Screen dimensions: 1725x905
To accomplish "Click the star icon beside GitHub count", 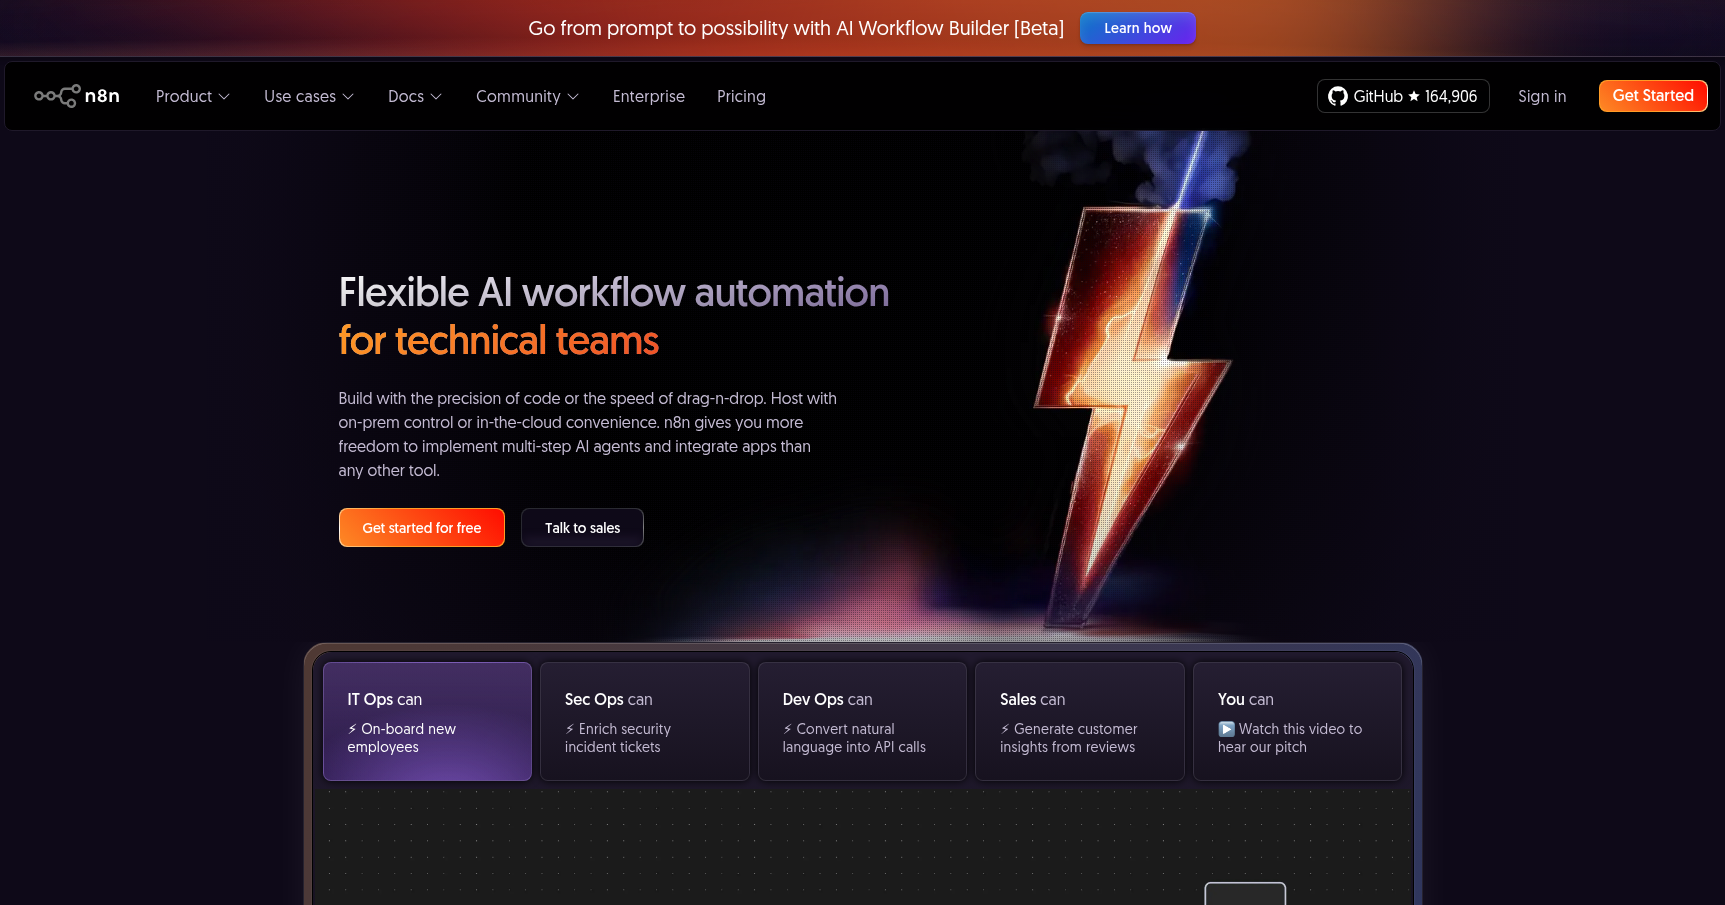I will (x=1414, y=96).
